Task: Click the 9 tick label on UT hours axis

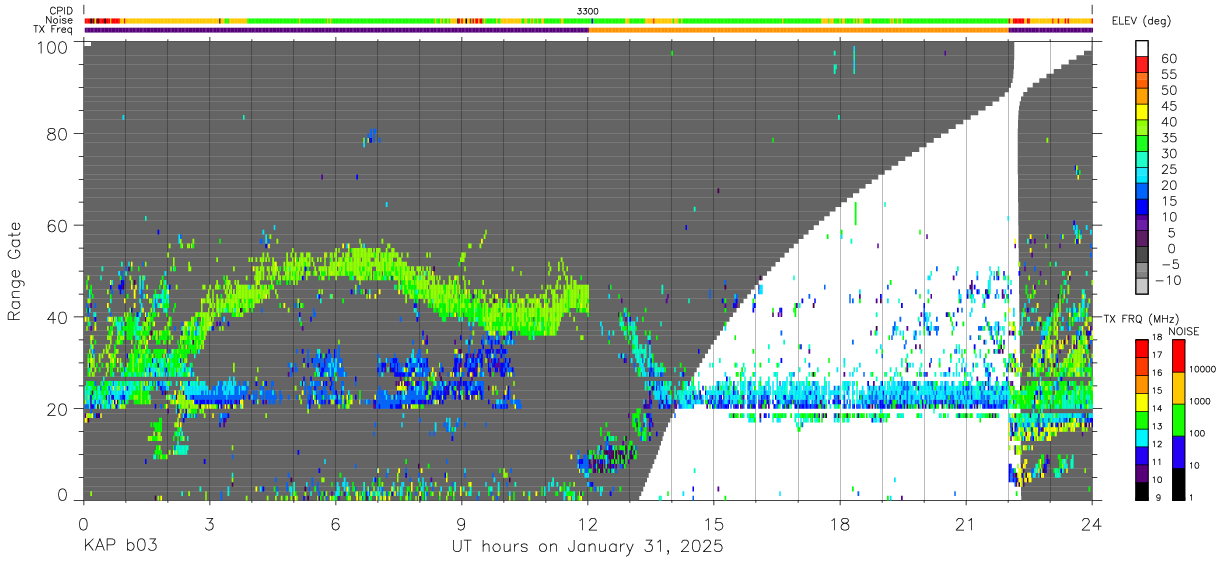Action: (461, 523)
